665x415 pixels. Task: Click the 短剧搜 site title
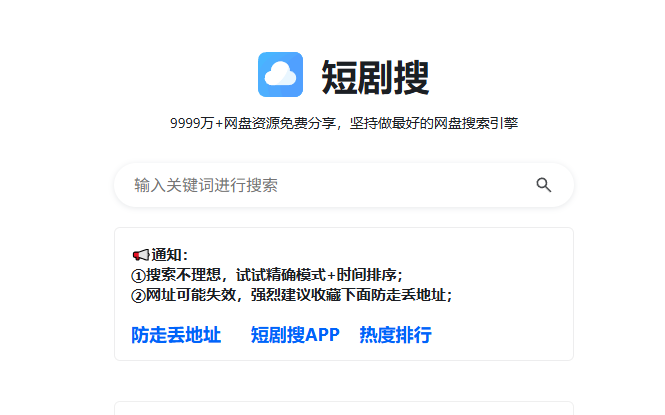[x=375, y=76]
